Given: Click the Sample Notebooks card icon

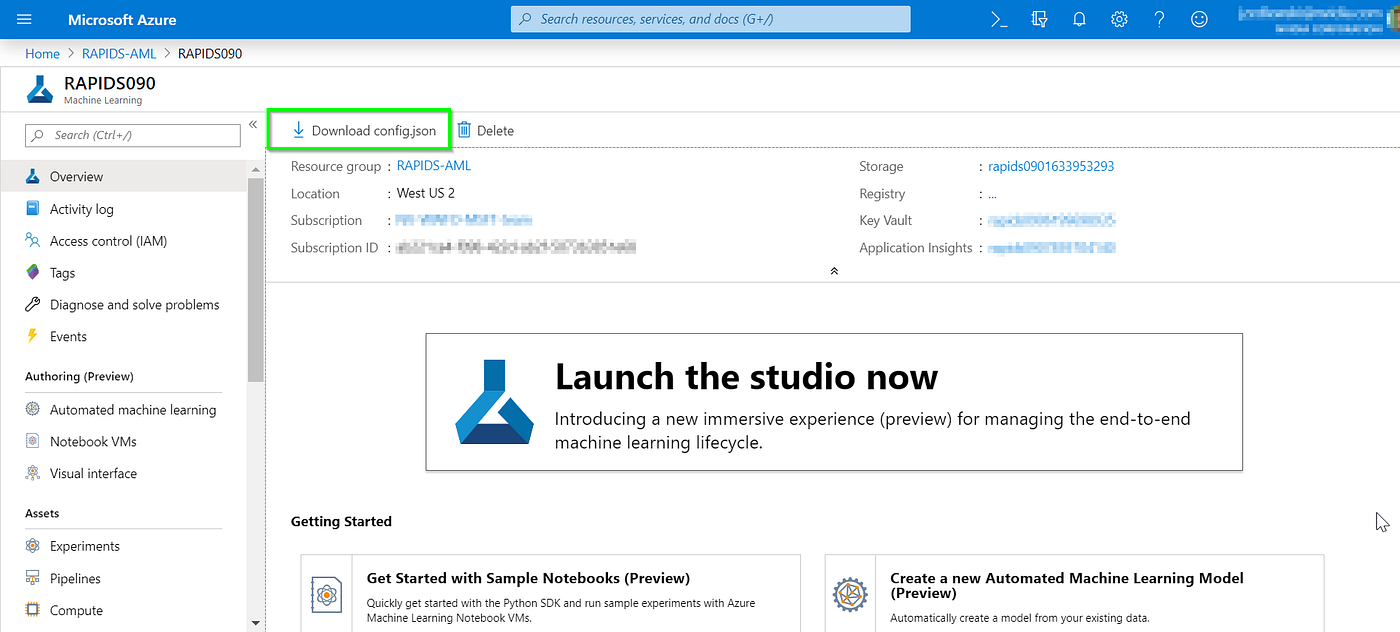Looking at the screenshot, I should (326, 596).
